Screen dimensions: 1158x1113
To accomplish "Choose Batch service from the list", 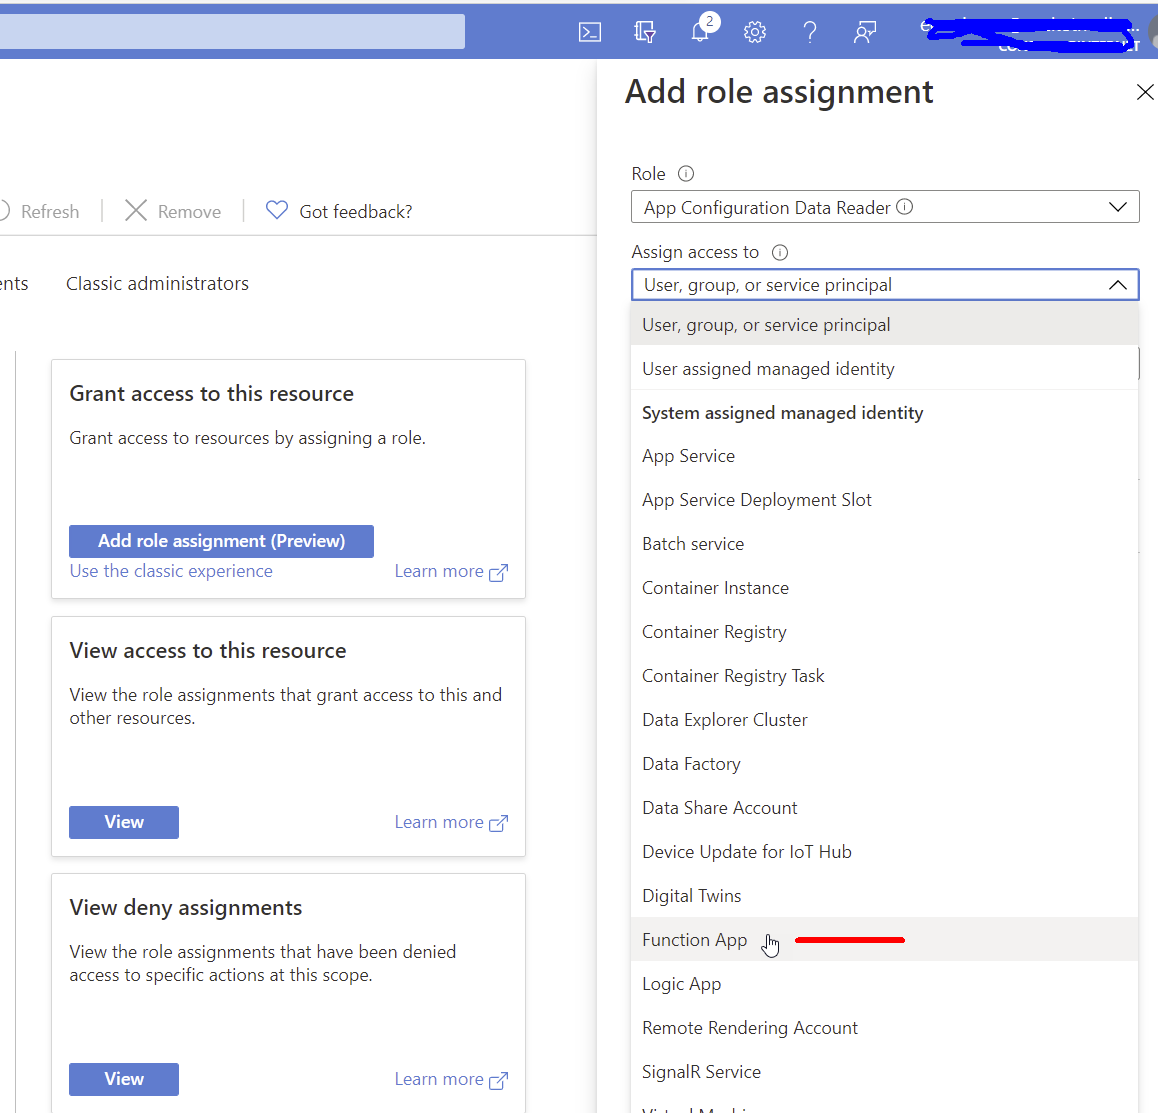I will (884, 544).
